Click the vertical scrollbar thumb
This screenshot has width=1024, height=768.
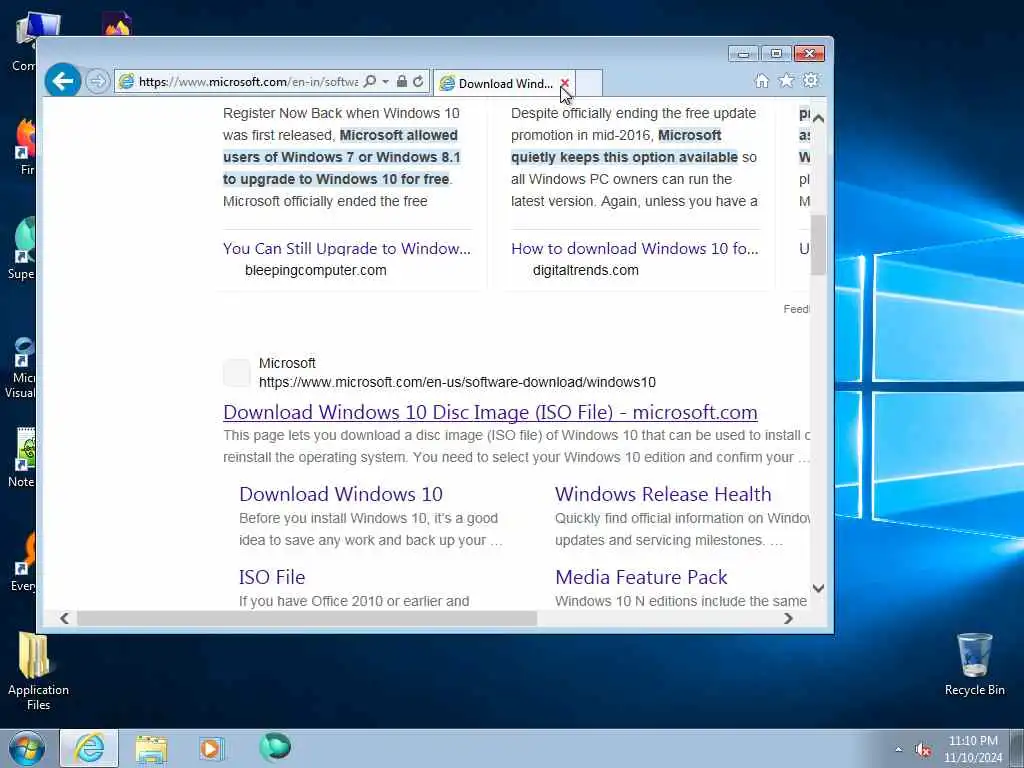[818, 245]
